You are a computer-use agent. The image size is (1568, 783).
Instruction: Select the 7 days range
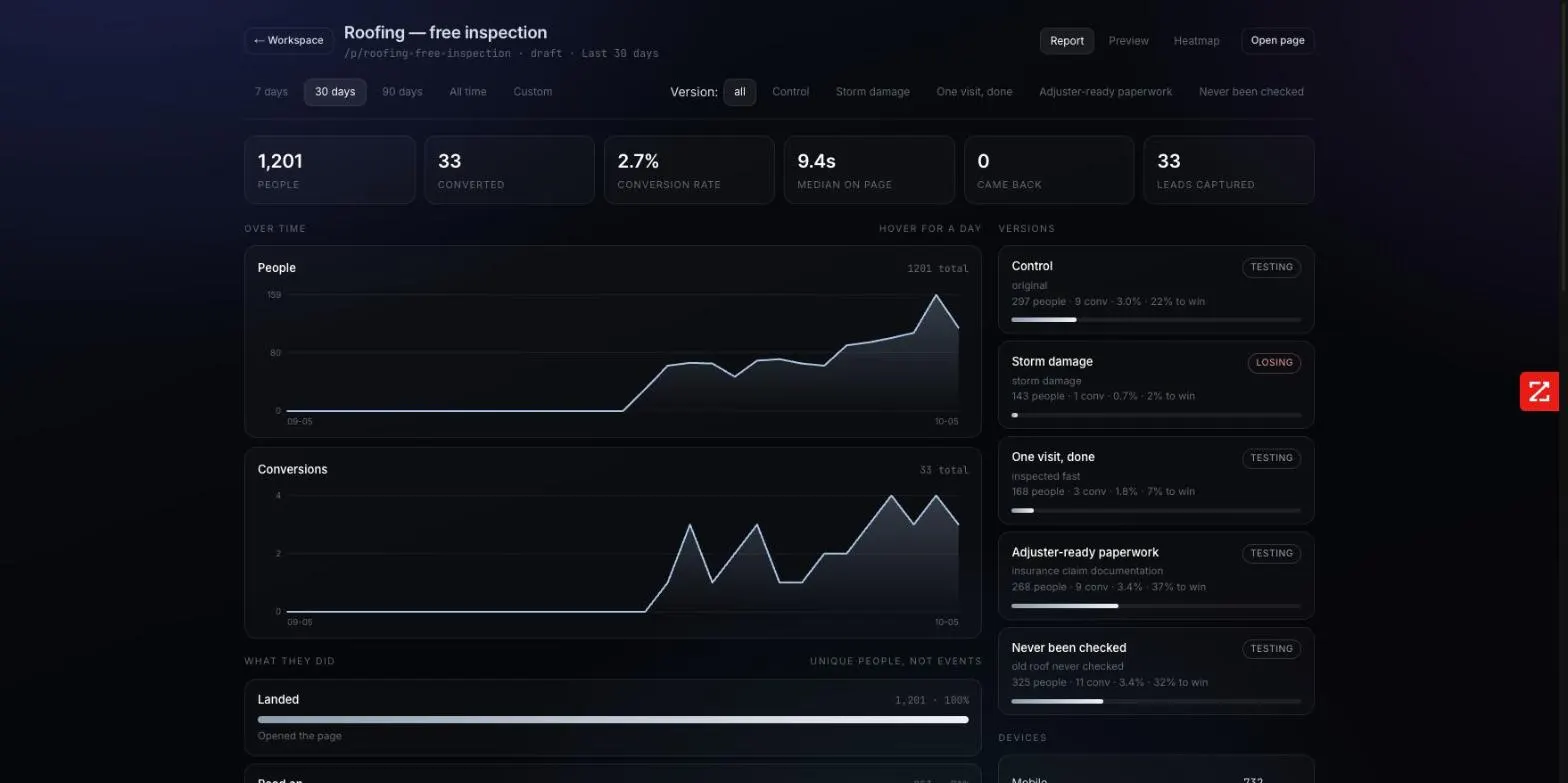tap(271, 92)
